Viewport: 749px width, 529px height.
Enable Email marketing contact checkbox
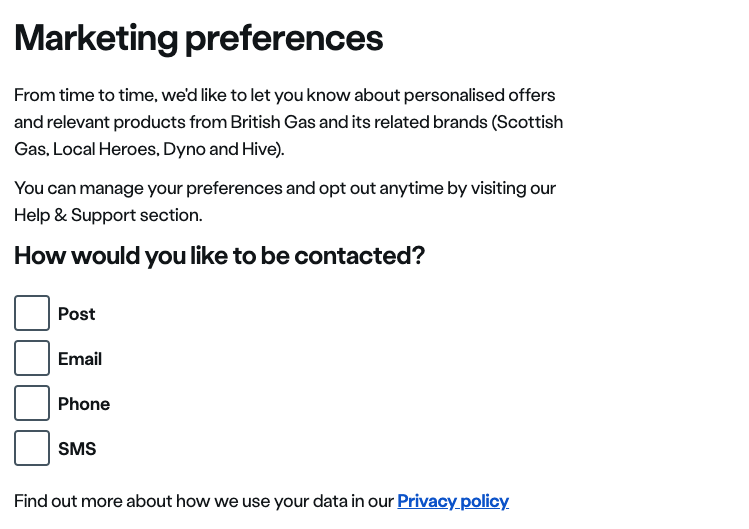pyautogui.click(x=32, y=358)
